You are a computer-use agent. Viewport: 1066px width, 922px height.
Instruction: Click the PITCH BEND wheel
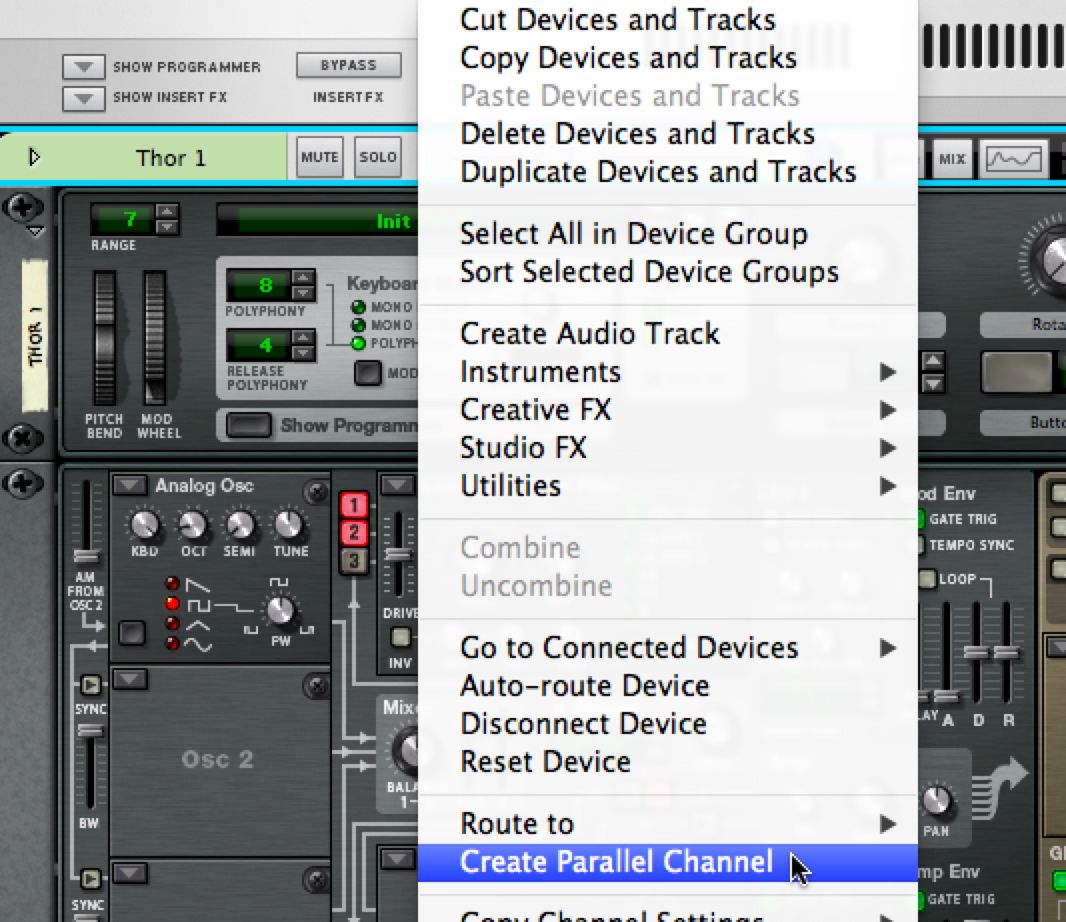104,338
